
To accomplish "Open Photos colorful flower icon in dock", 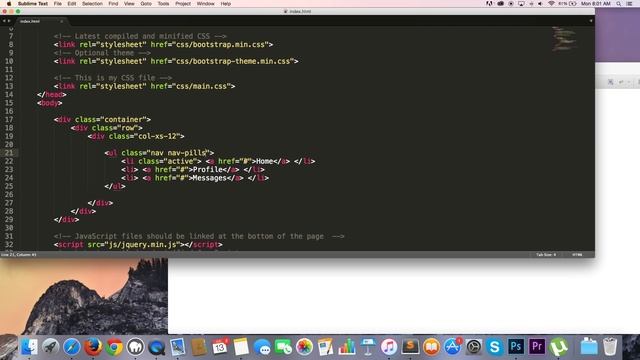I will pos(304,347).
